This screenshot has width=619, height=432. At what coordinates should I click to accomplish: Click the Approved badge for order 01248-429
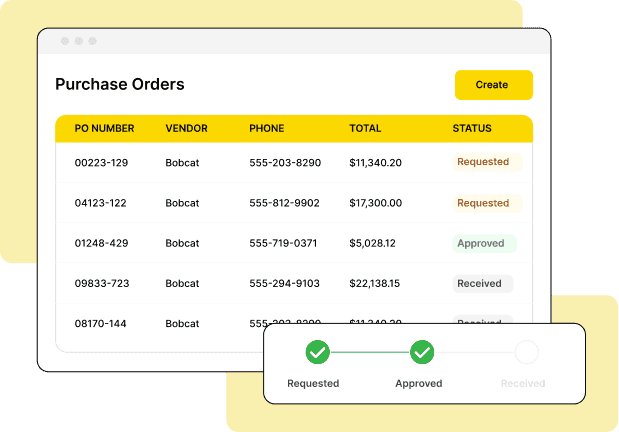[x=484, y=243]
